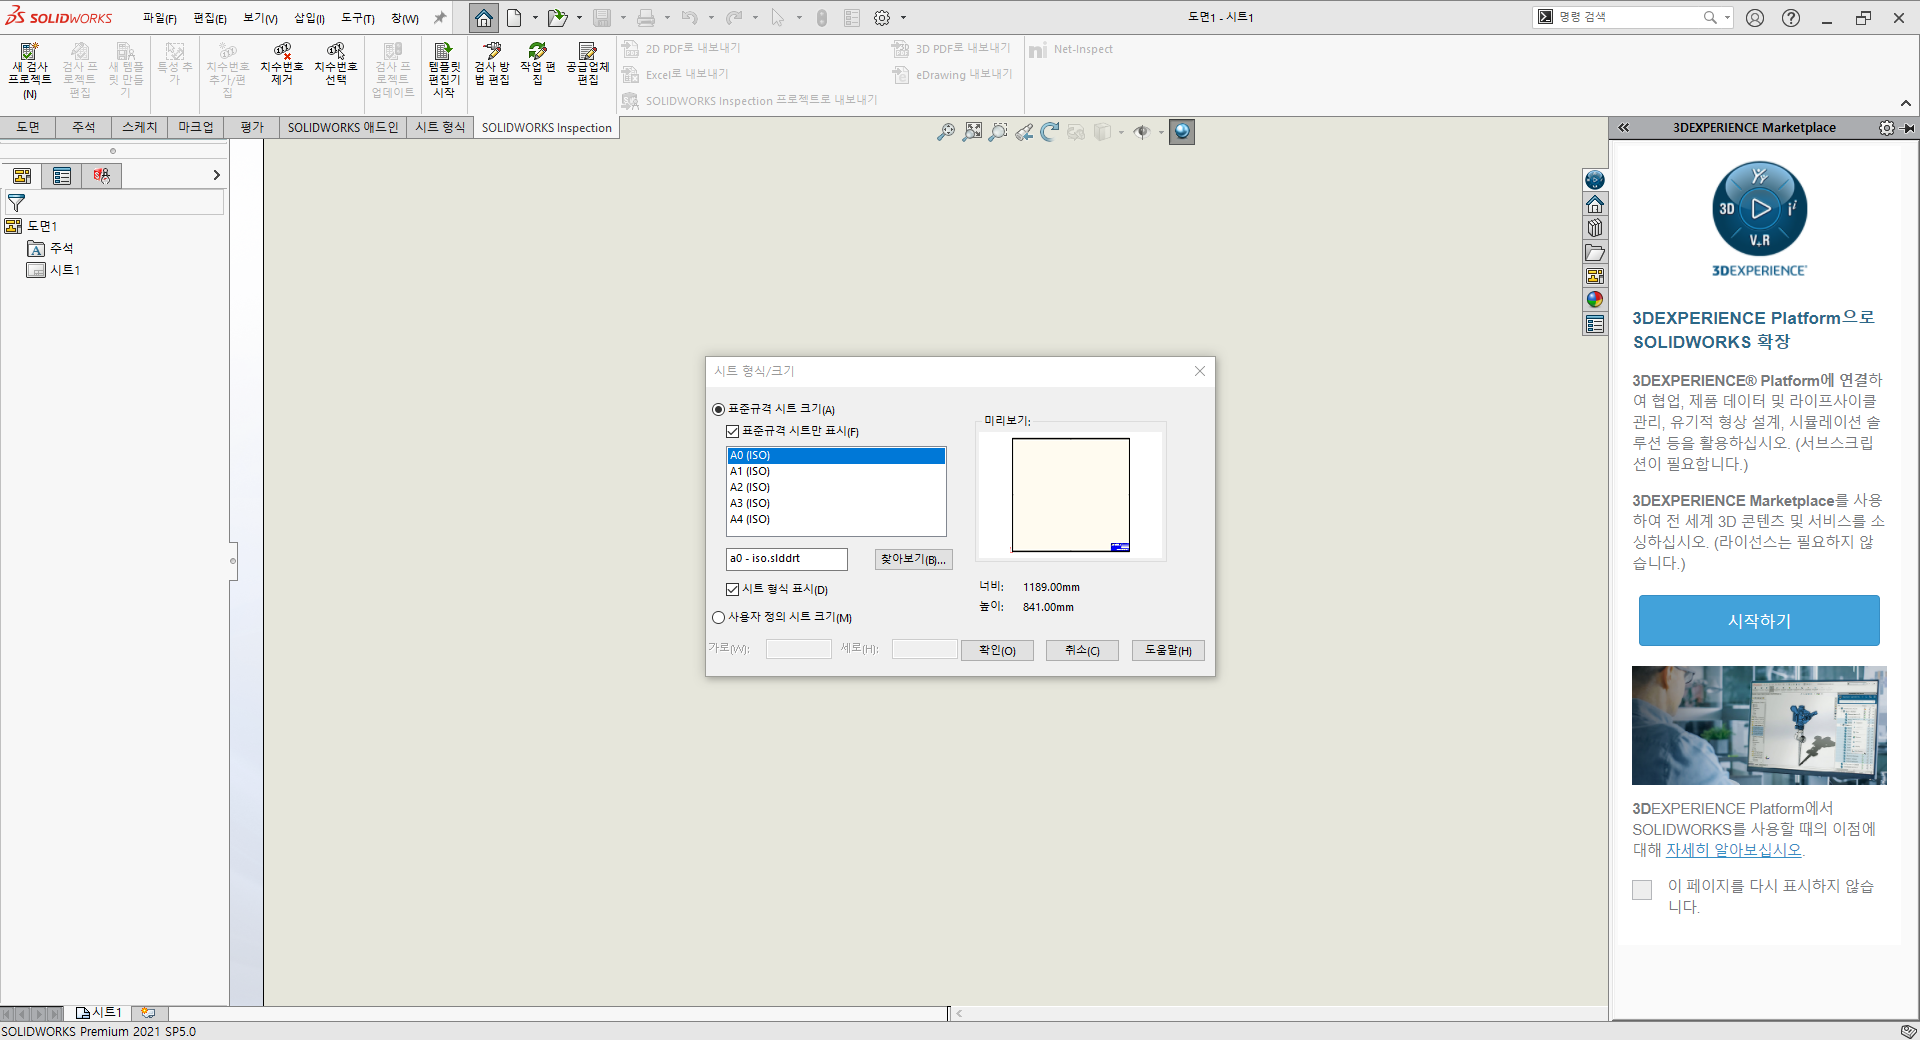Click the 지수번호 제거 (remove balloon) tool

282,64
